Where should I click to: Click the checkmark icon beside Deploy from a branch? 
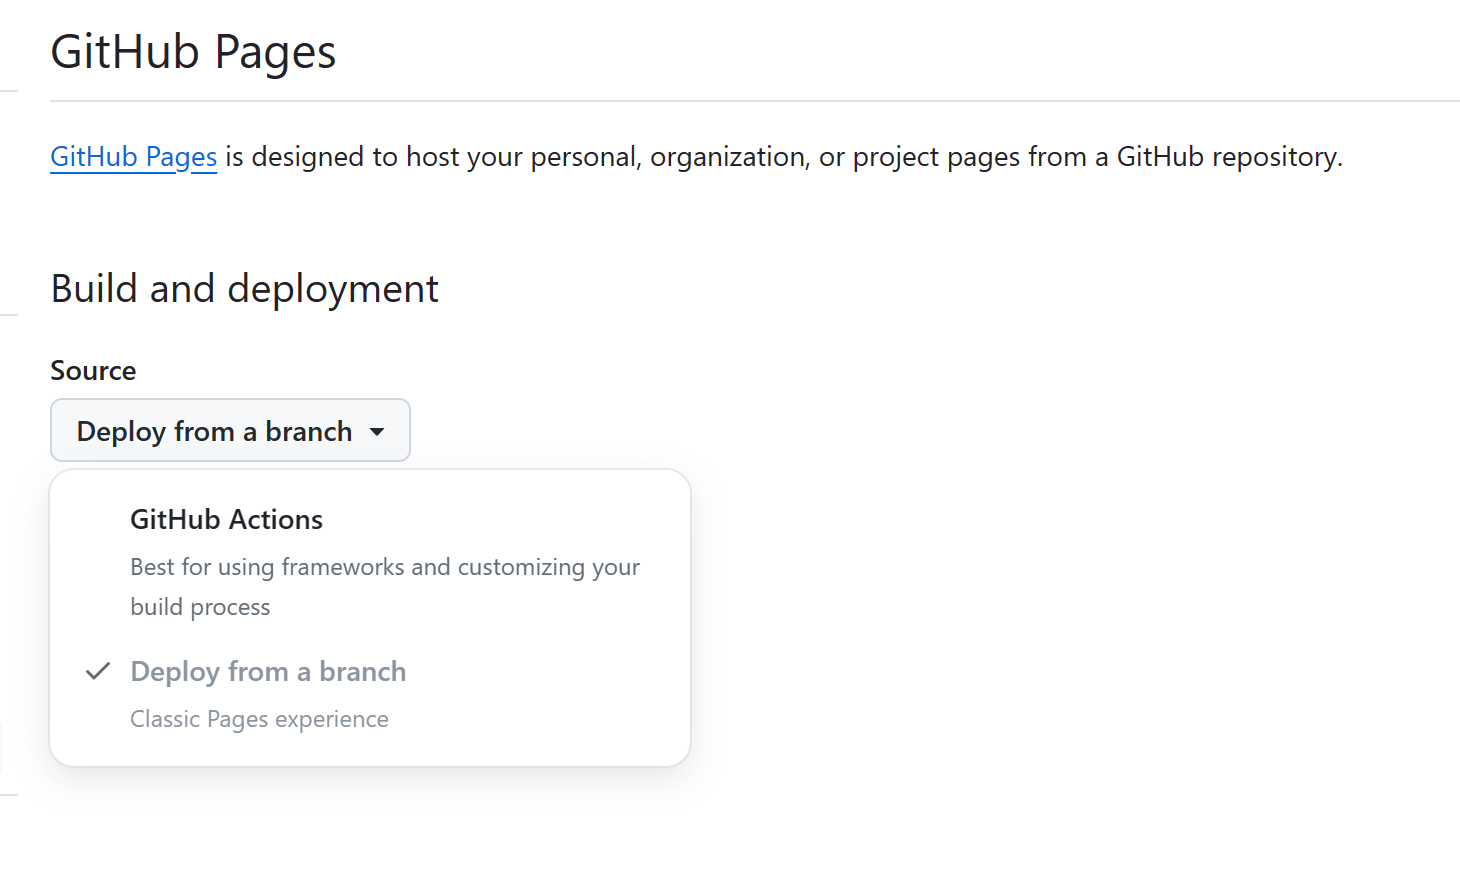click(x=97, y=672)
